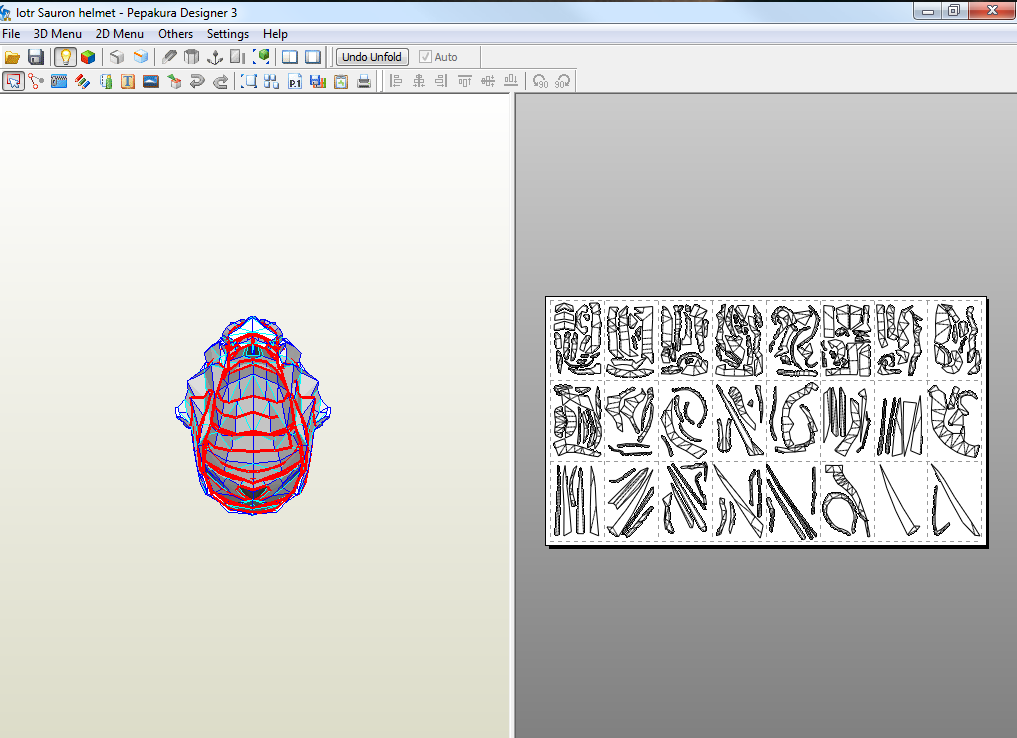Select the Input Text tool

(128, 81)
